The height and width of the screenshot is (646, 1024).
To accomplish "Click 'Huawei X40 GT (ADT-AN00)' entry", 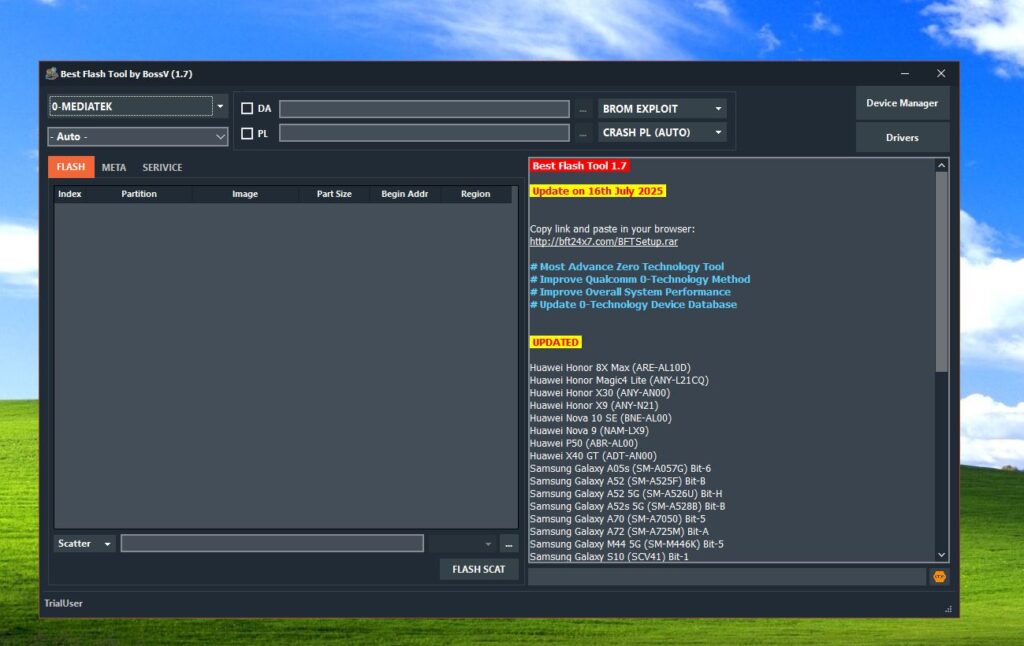I will [x=593, y=456].
